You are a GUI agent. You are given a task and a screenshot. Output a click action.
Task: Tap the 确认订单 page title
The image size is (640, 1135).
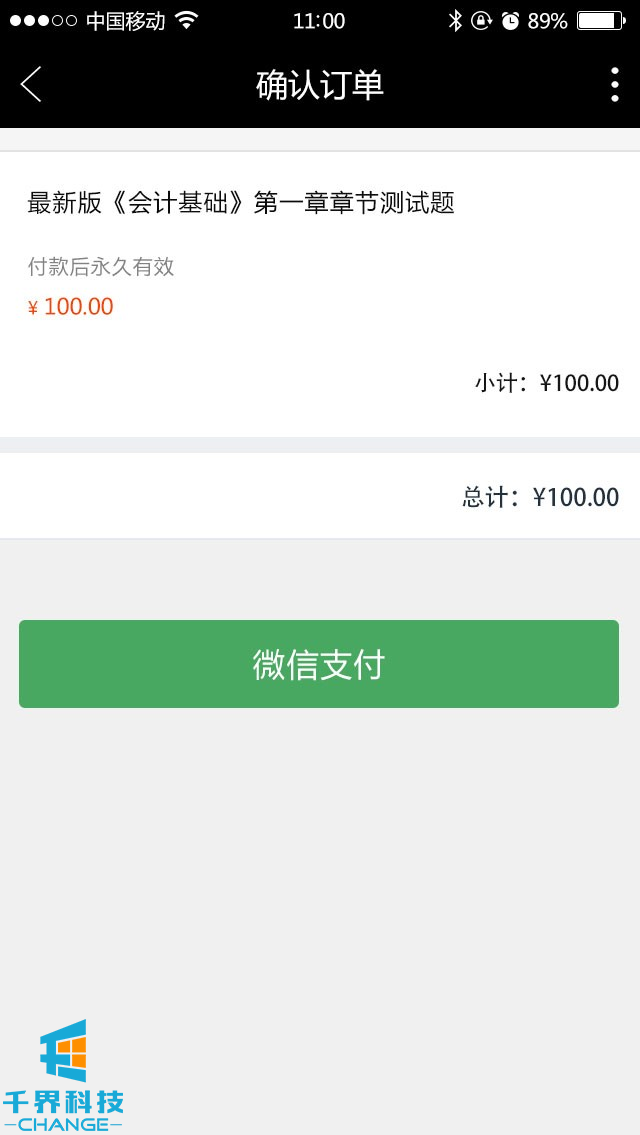pos(320,85)
